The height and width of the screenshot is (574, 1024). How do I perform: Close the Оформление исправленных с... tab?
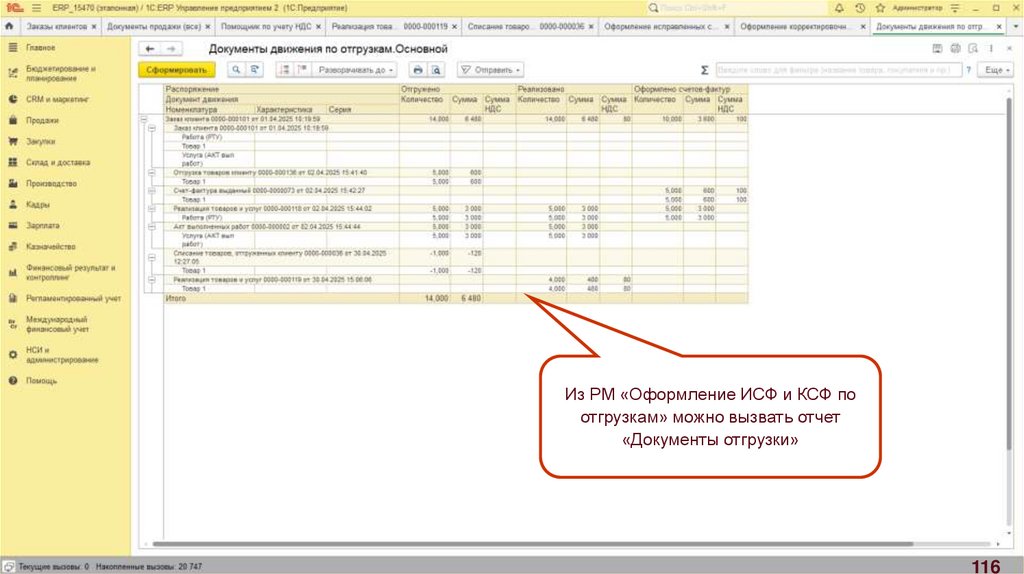coord(727,27)
